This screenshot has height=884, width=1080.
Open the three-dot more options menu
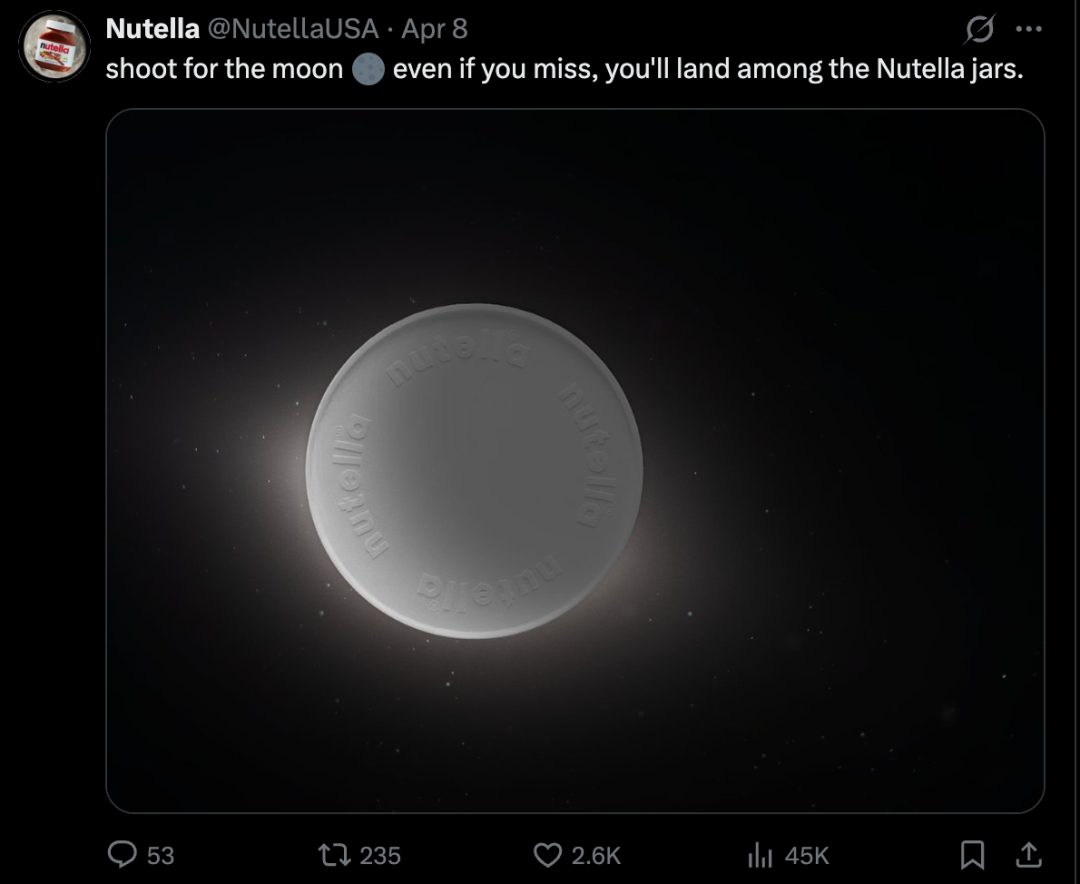pyautogui.click(x=1028, y=28)
